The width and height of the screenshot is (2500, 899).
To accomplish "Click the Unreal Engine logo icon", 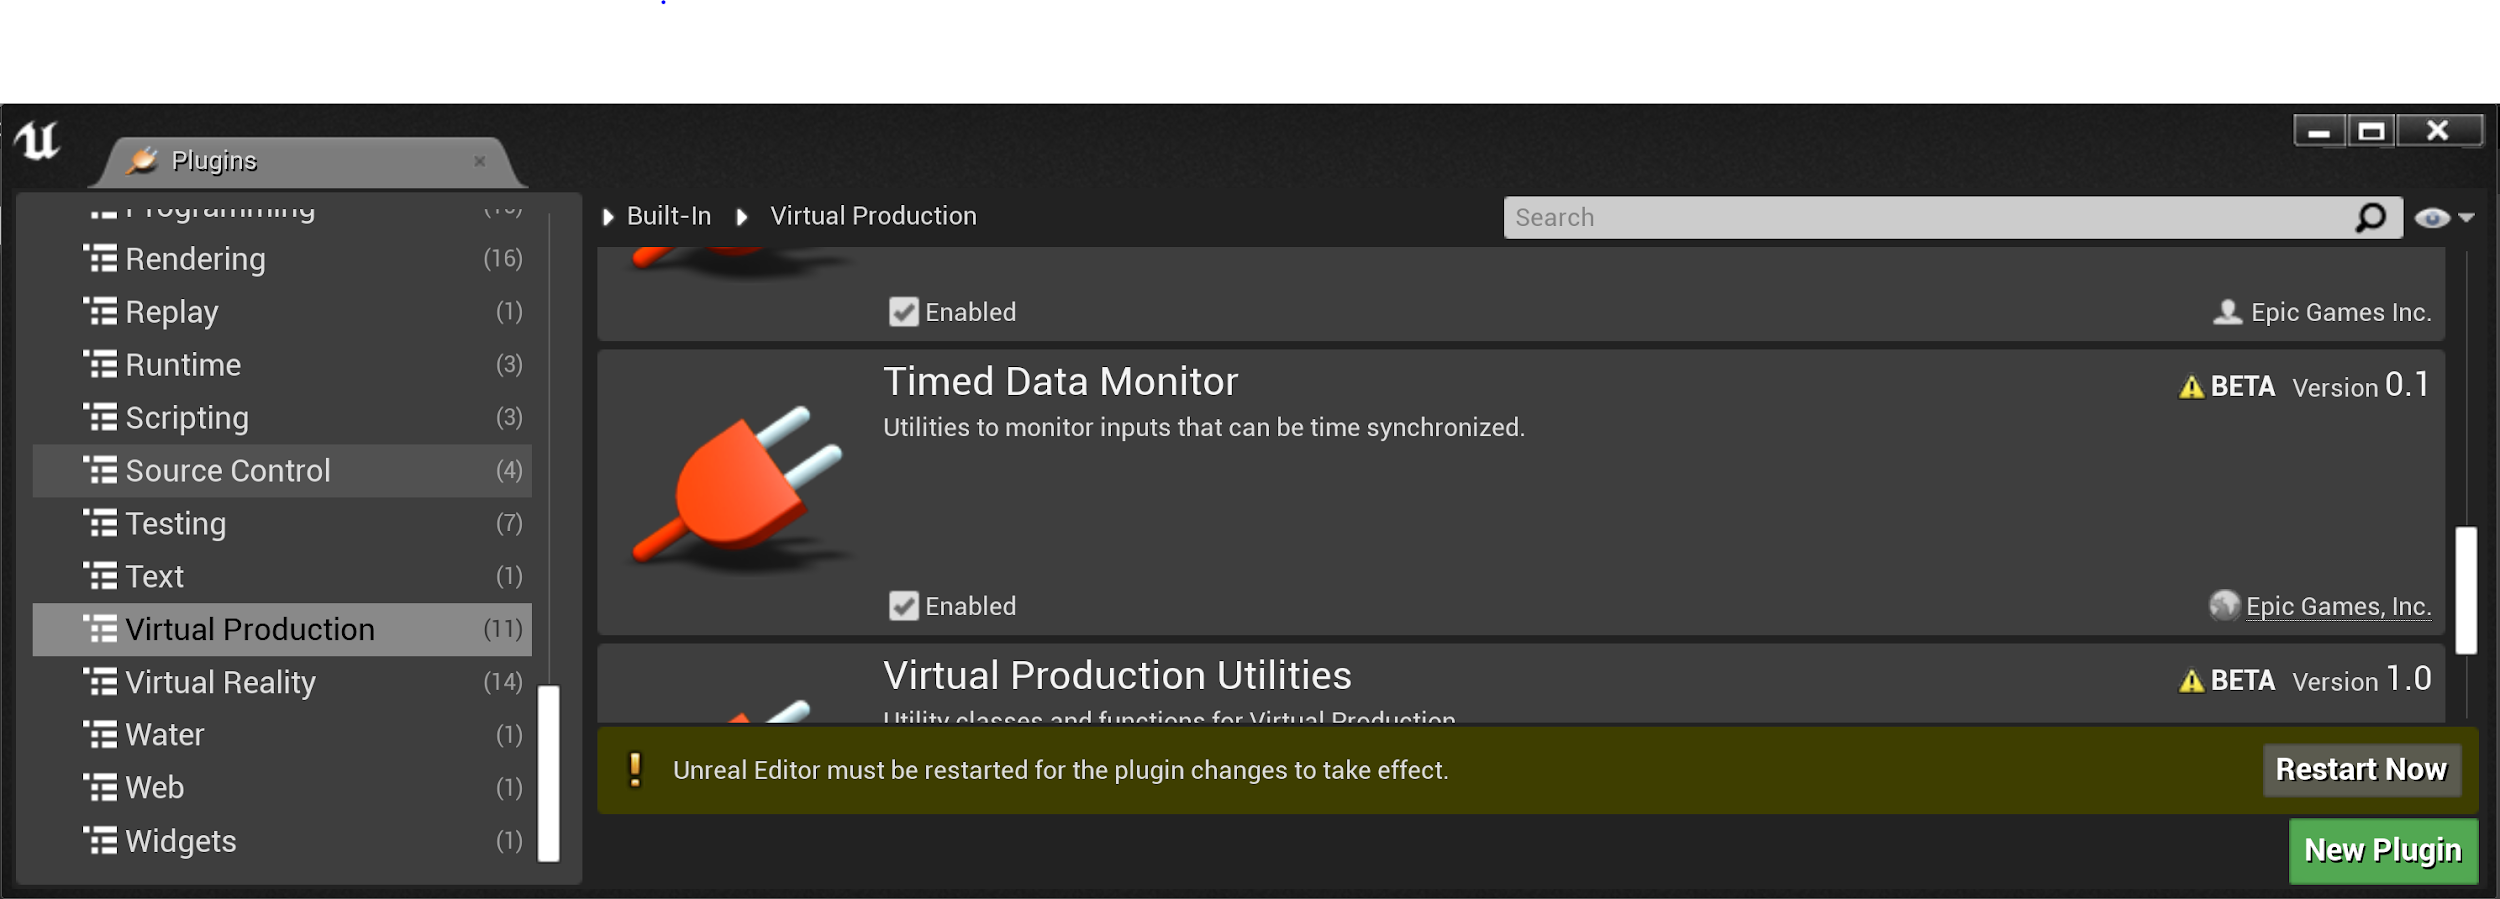I will 38,141.
